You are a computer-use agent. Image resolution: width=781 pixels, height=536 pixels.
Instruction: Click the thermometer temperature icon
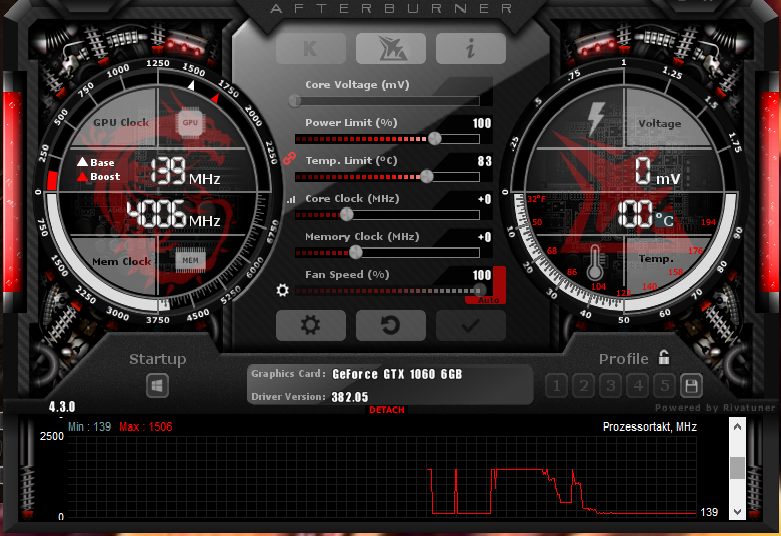(x=595, y=263)
